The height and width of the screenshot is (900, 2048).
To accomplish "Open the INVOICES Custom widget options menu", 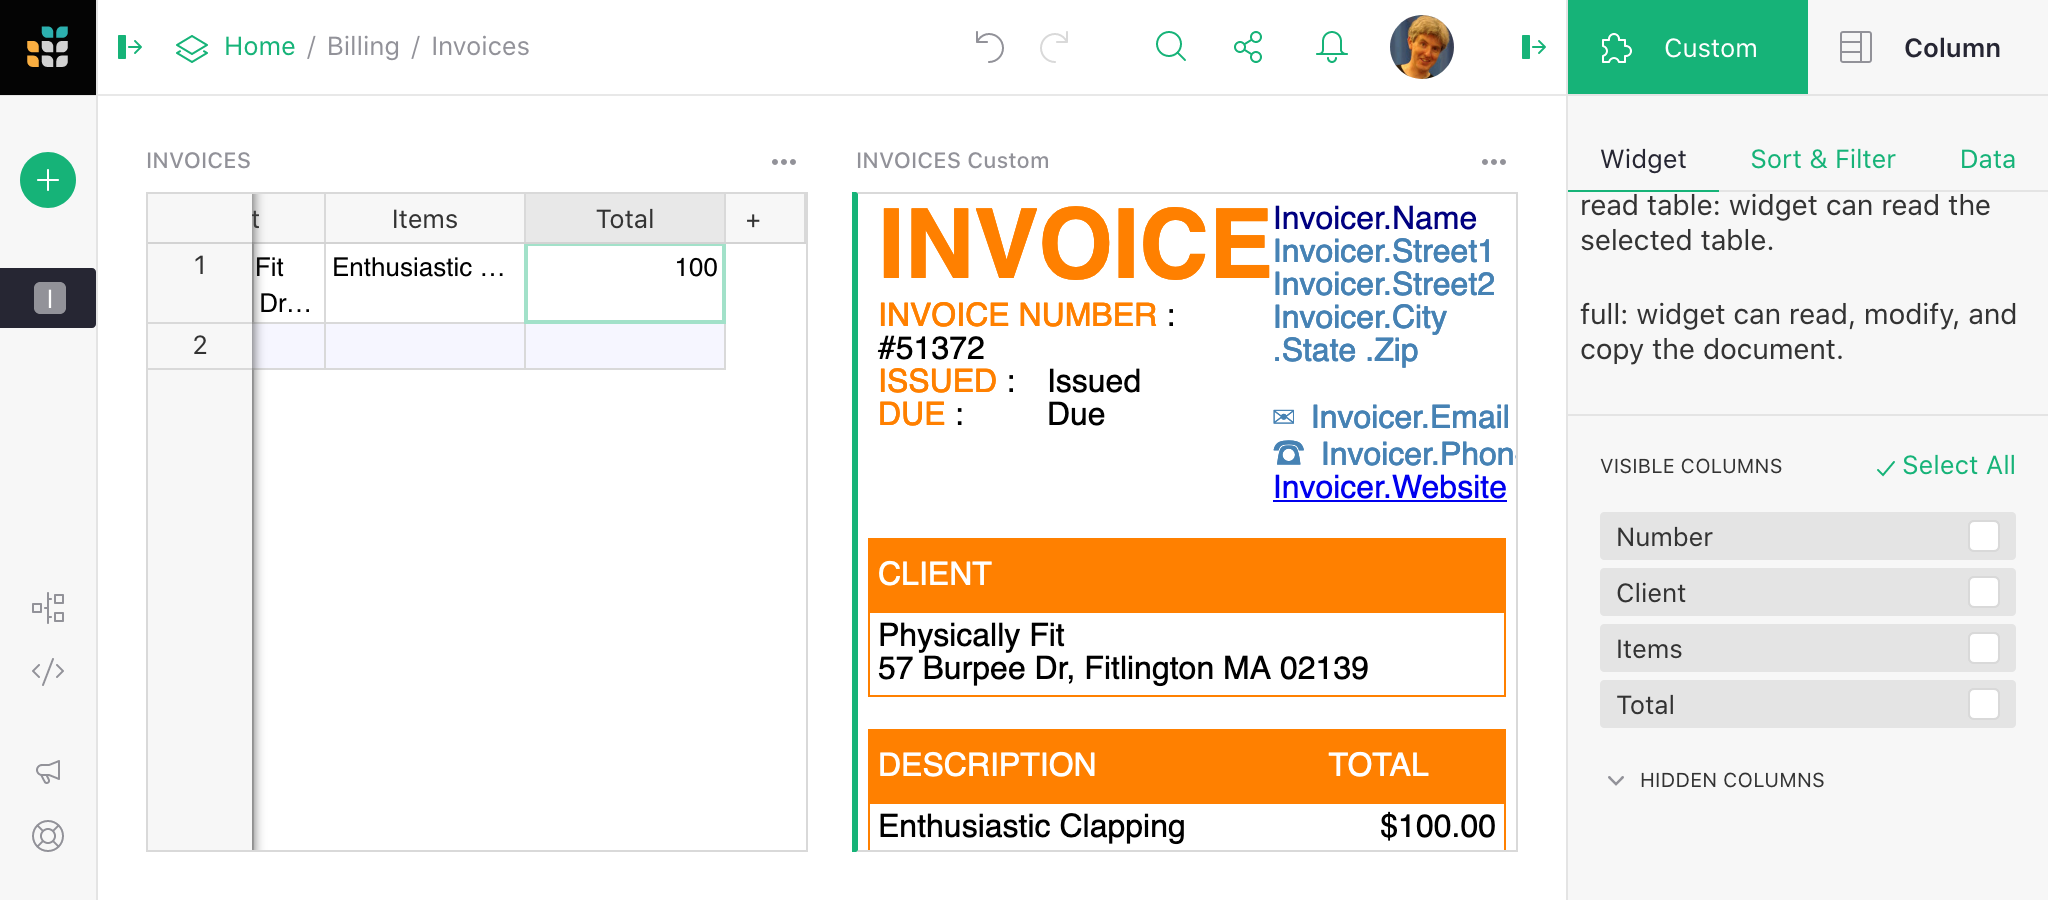I will [x=1495, y=160].
